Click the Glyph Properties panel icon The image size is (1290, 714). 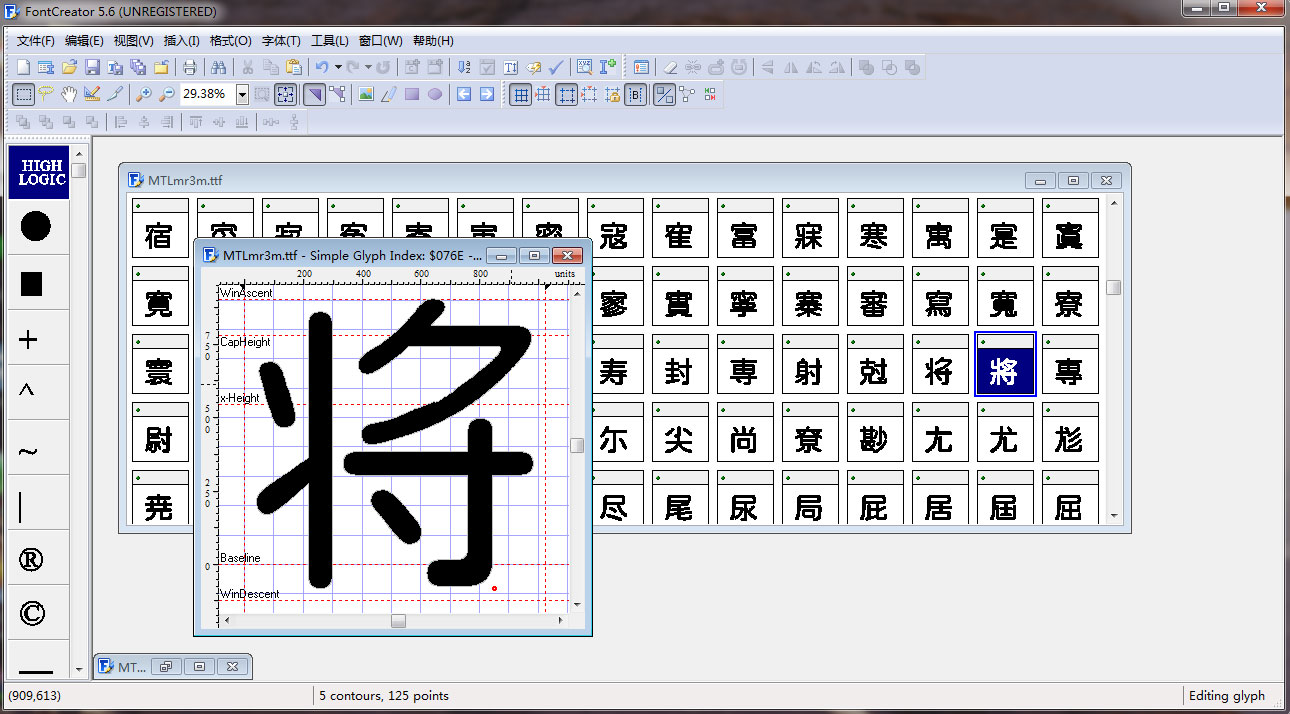coord(641,67)
